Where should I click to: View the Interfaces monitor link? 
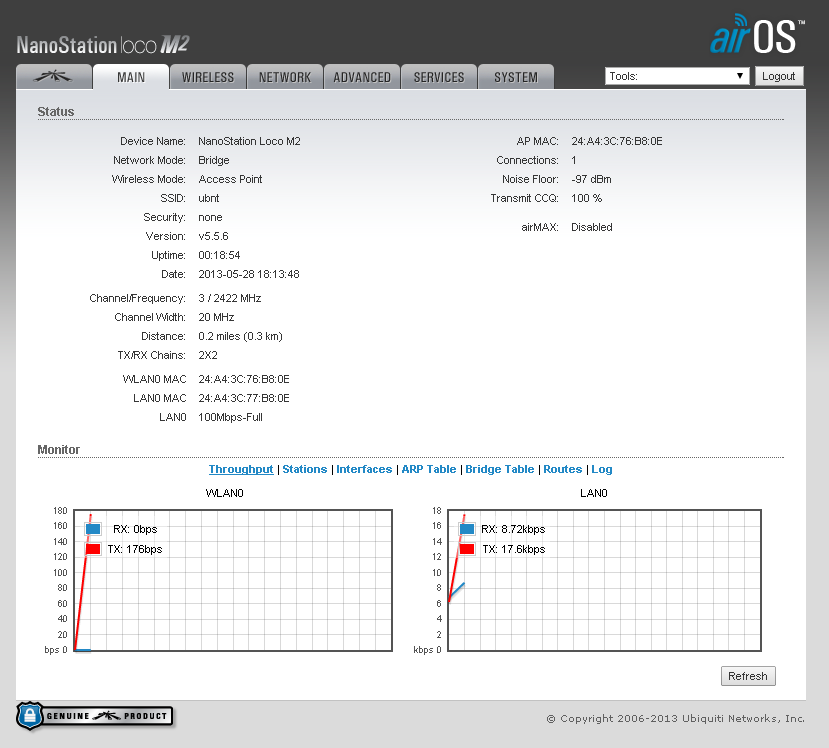[x=364, y=469]
